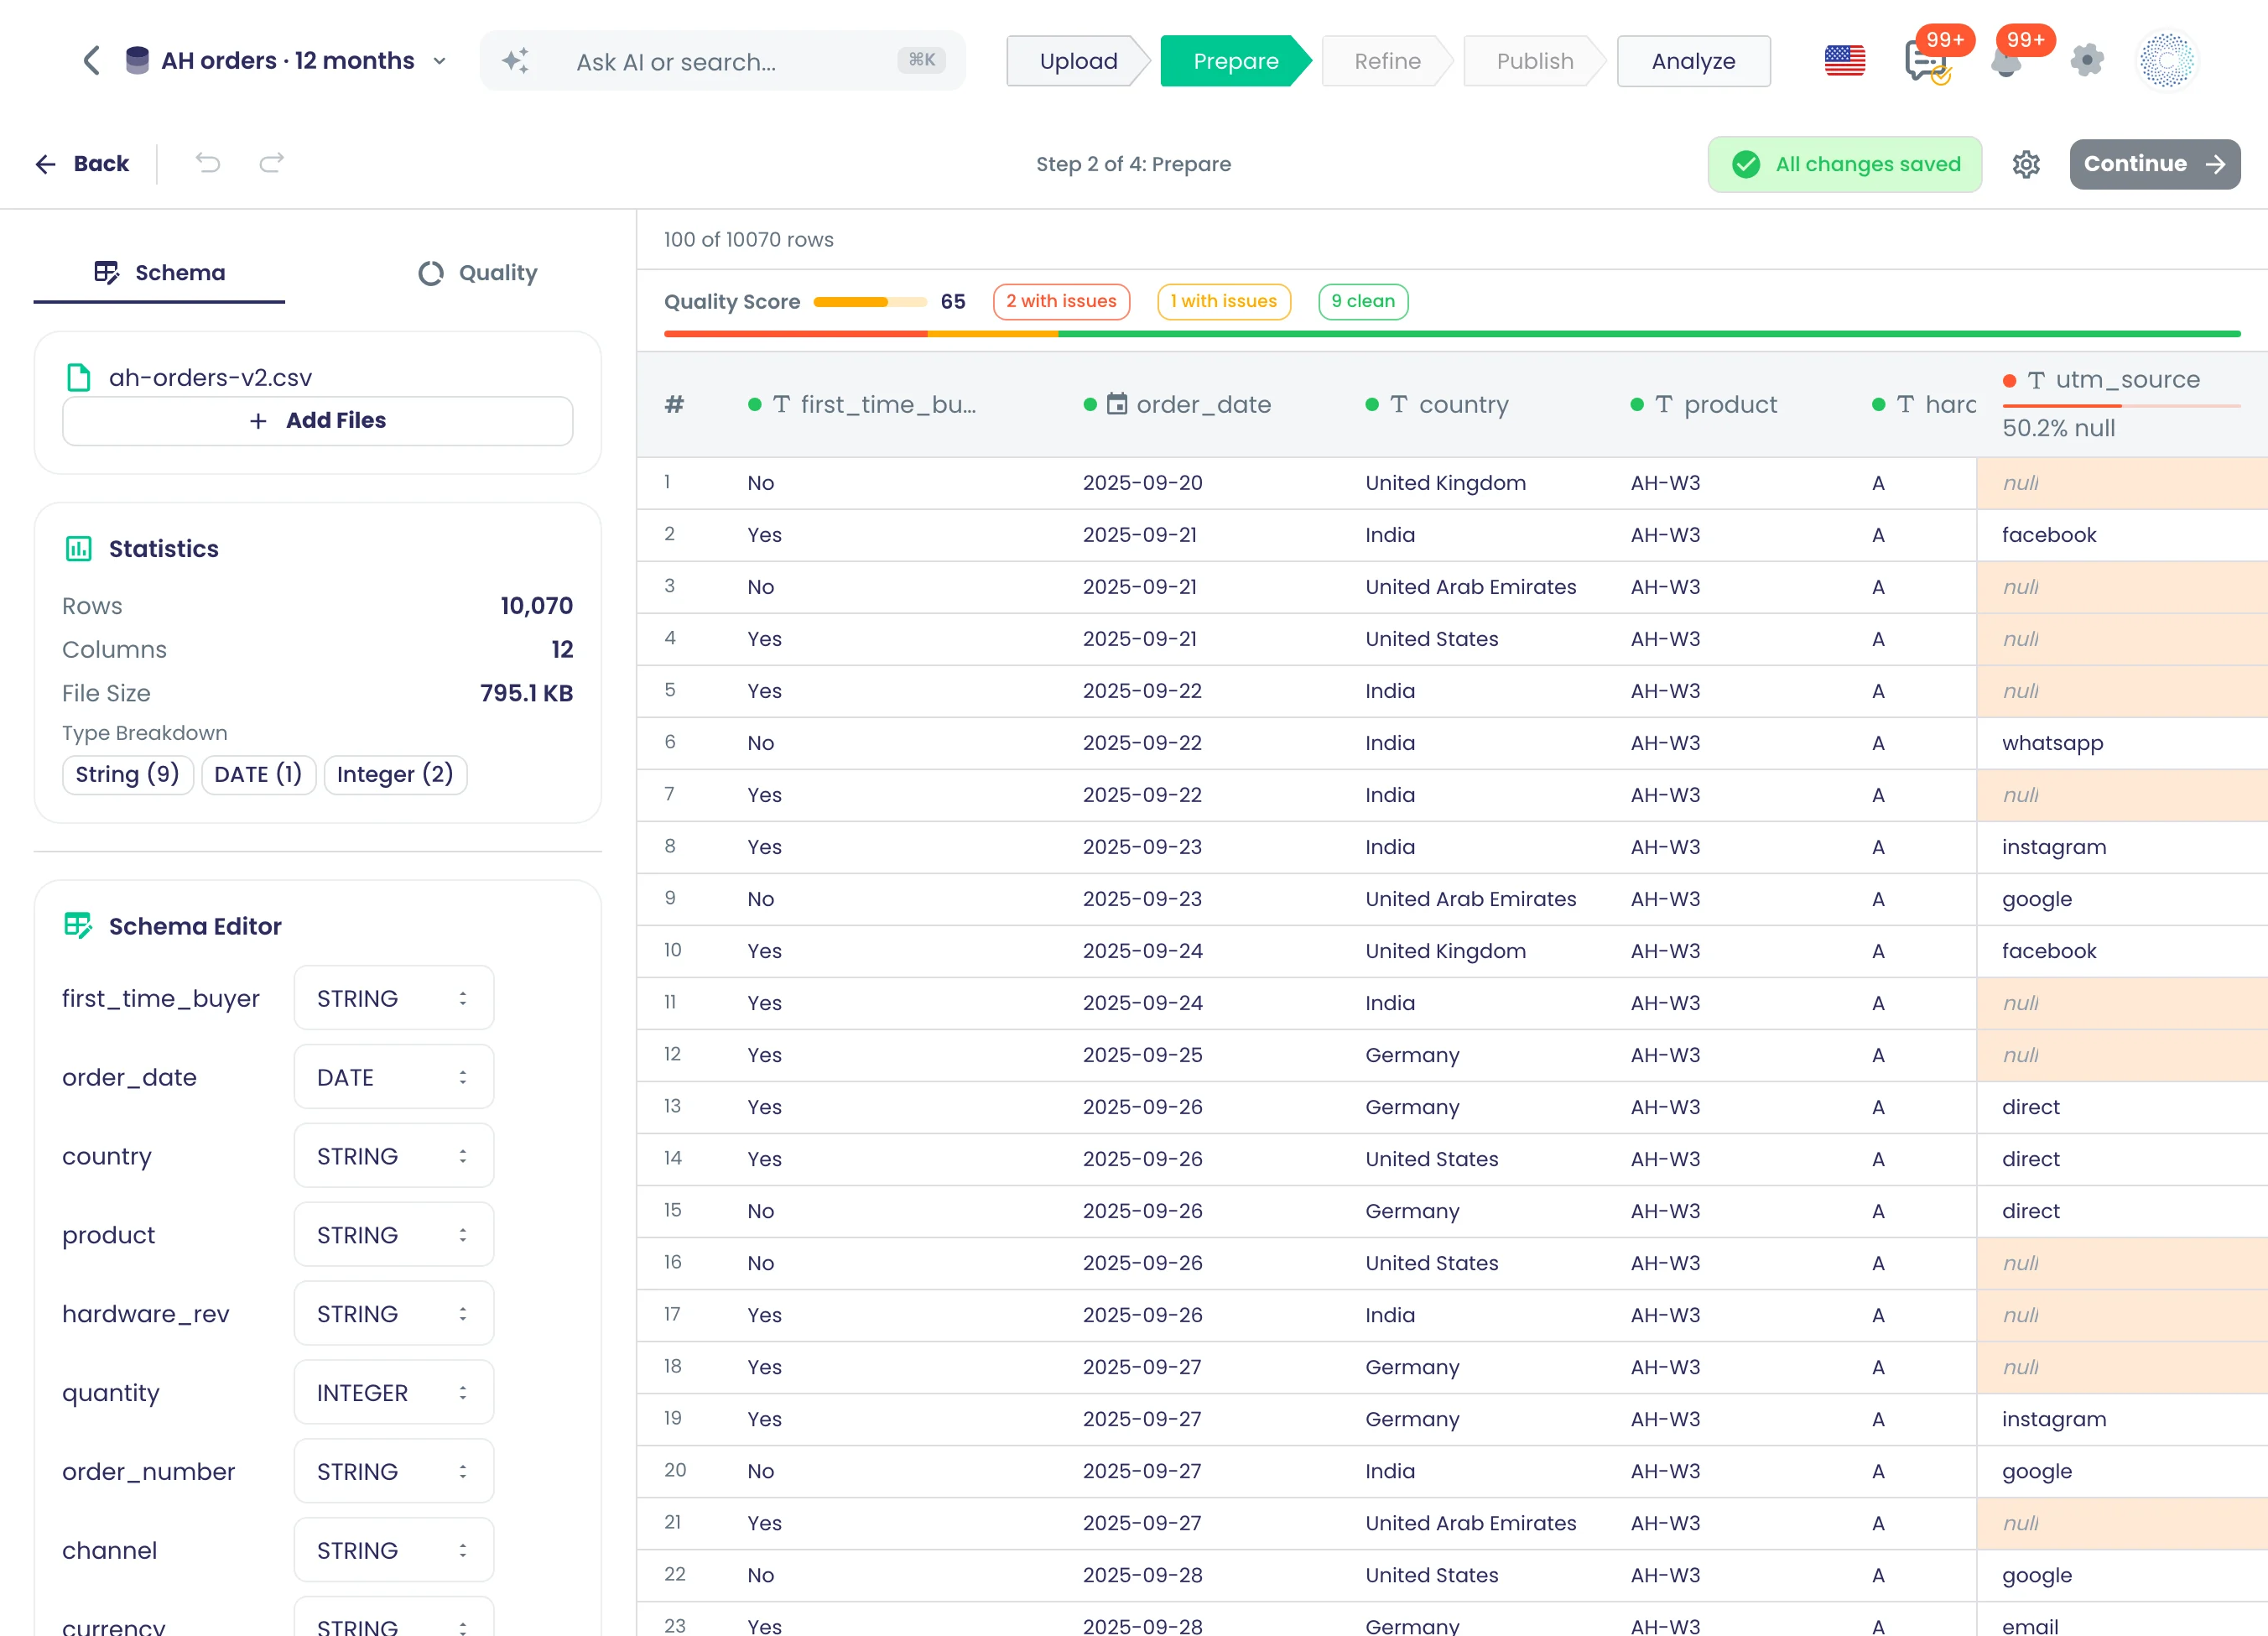Filter by 1 with issues badge
Image resolution: width=2268 pixels, height=1636 pixels.
1223,301
